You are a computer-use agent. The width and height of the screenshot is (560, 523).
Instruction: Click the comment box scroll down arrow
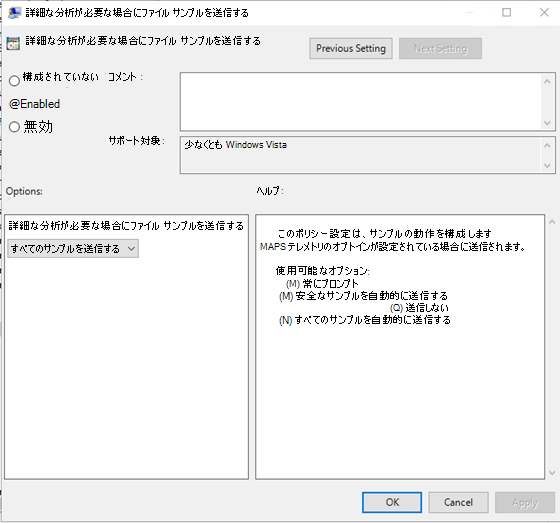click(547, 123)
